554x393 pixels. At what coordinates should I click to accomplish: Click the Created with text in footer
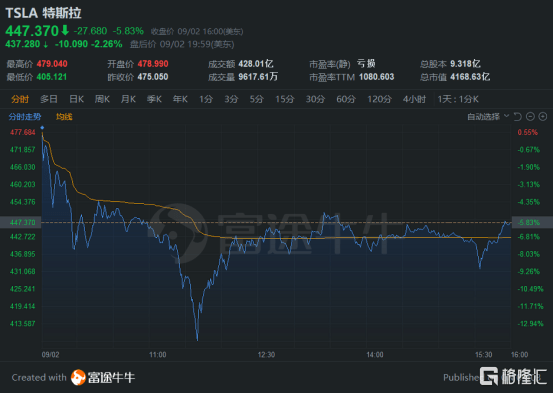(39, 377)
